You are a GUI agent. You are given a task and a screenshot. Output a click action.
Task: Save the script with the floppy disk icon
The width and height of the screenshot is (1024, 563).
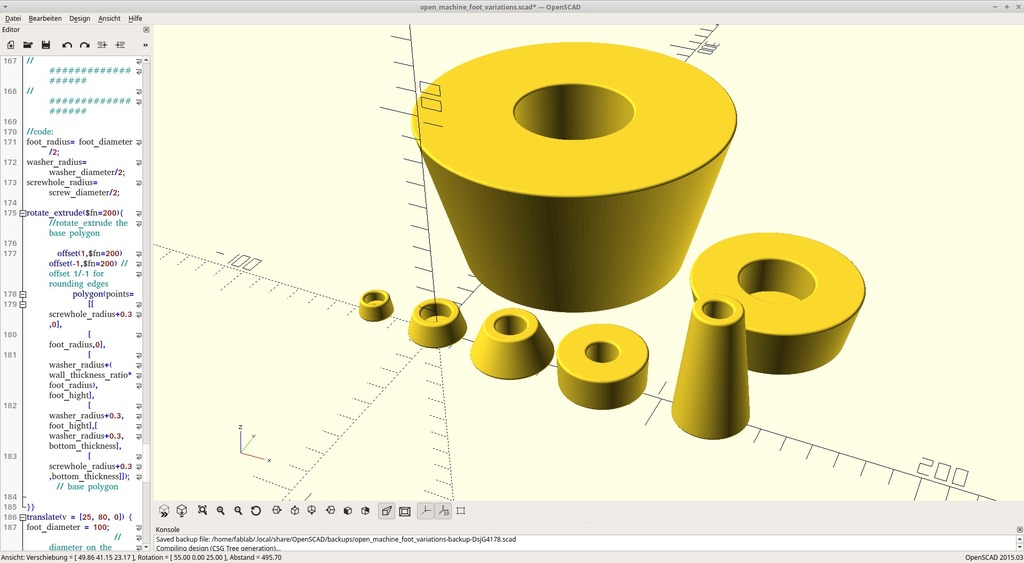coord(46,45)
